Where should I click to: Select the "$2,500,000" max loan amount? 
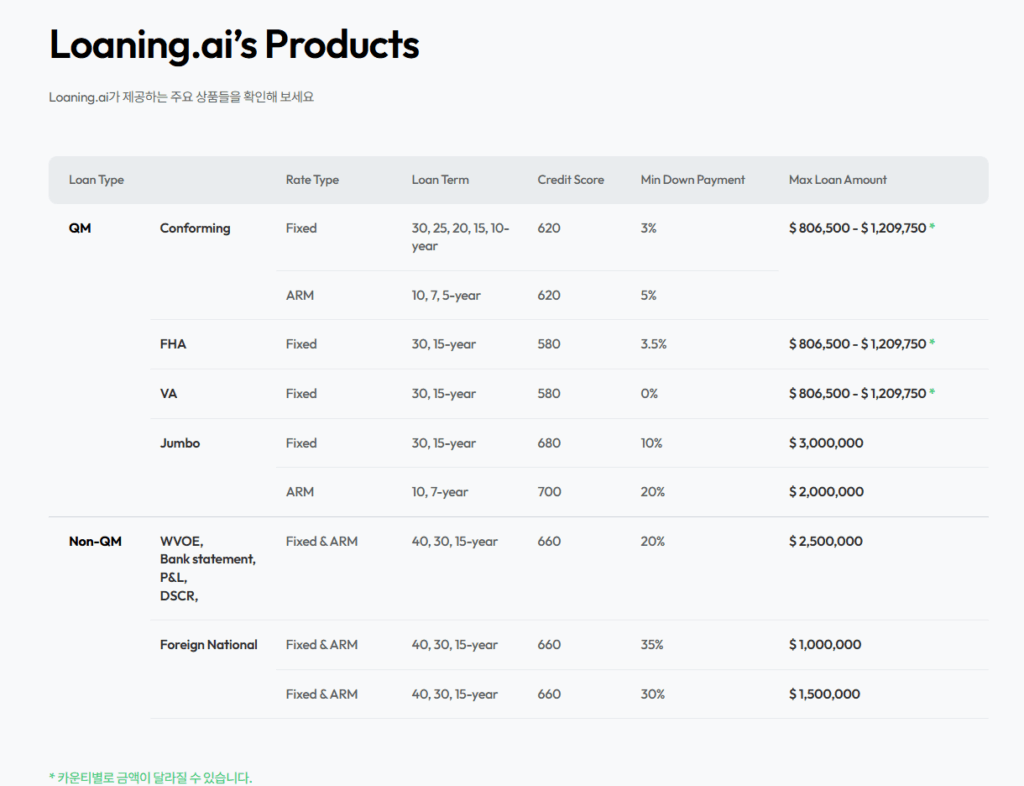point(825,541)
